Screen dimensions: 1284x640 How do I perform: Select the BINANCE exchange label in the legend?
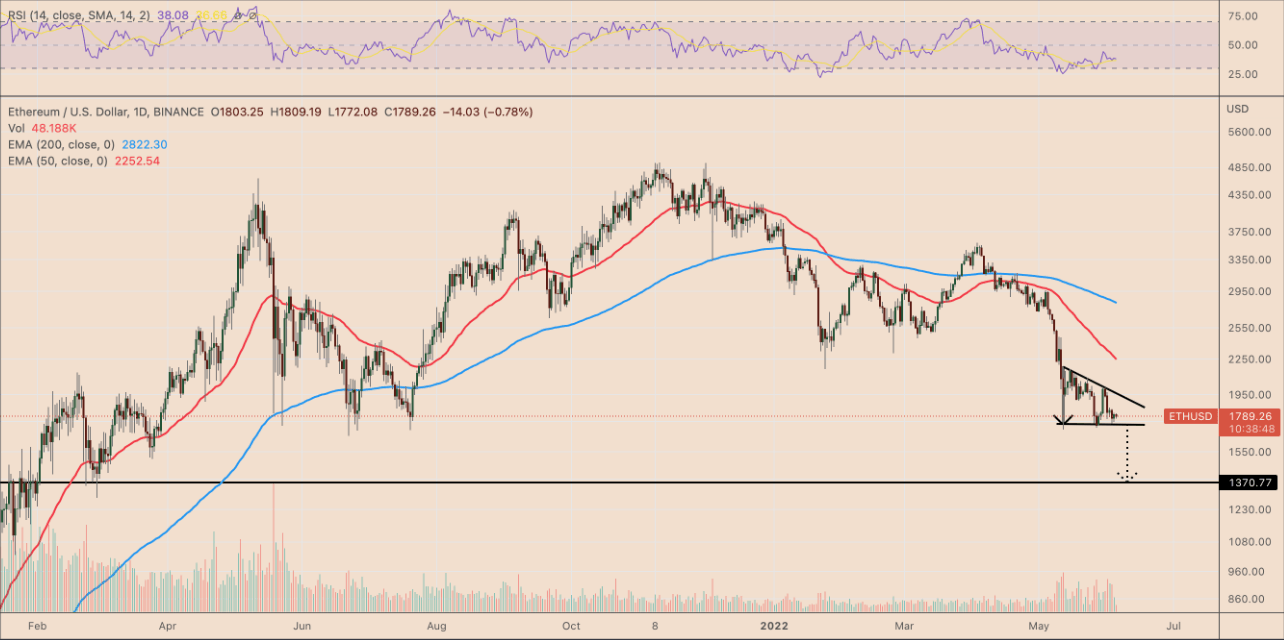click(x=180, y=111)
